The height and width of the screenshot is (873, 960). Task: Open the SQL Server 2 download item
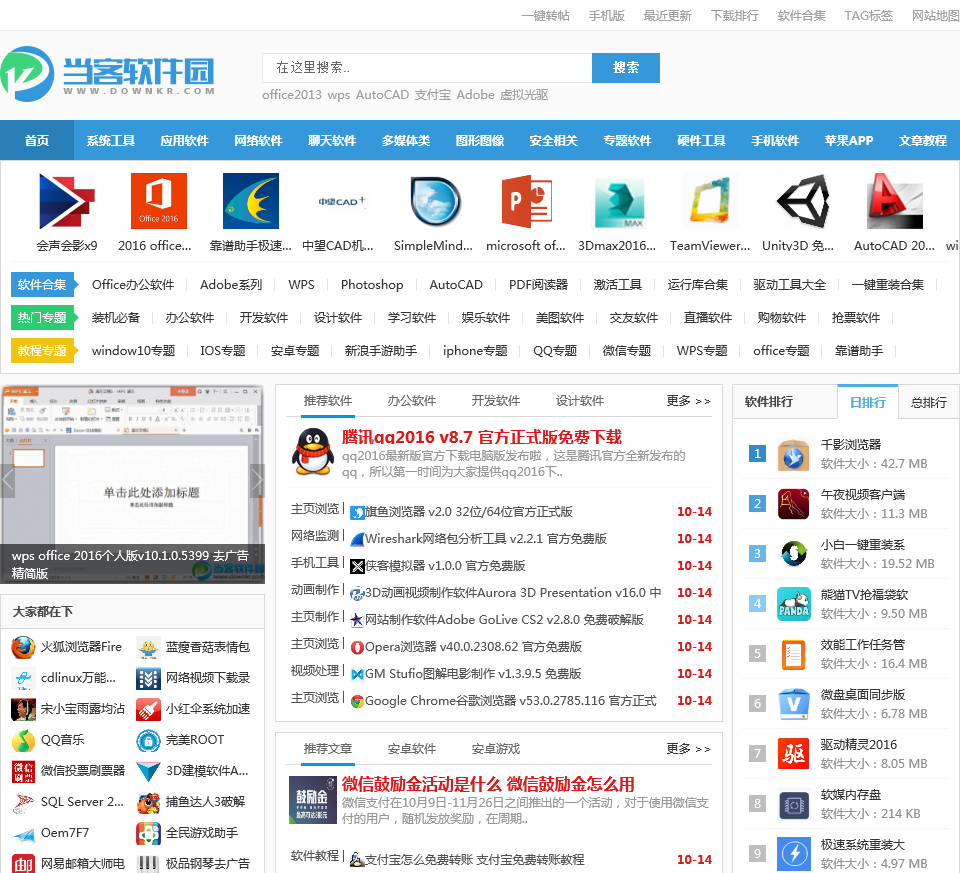[x=82, y=802]
